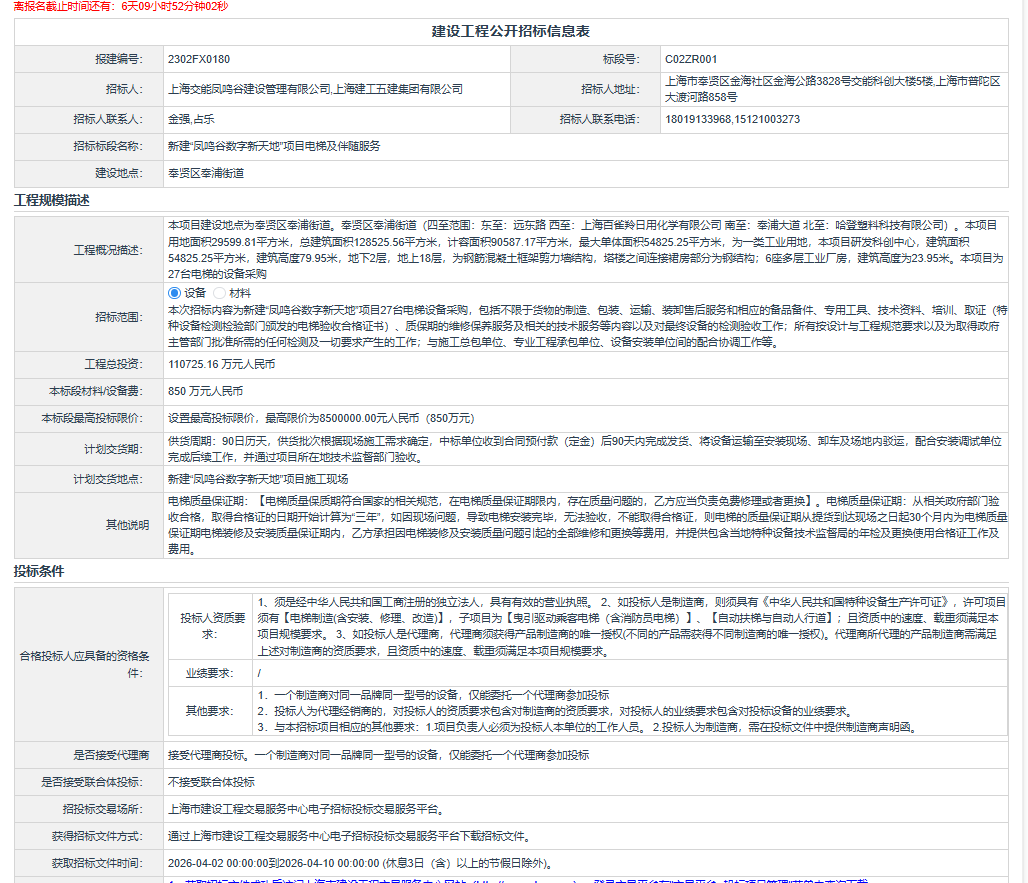
Task: Click the 建设地点 value 奉贤区奉浦街道
Action: coord(206,173)
